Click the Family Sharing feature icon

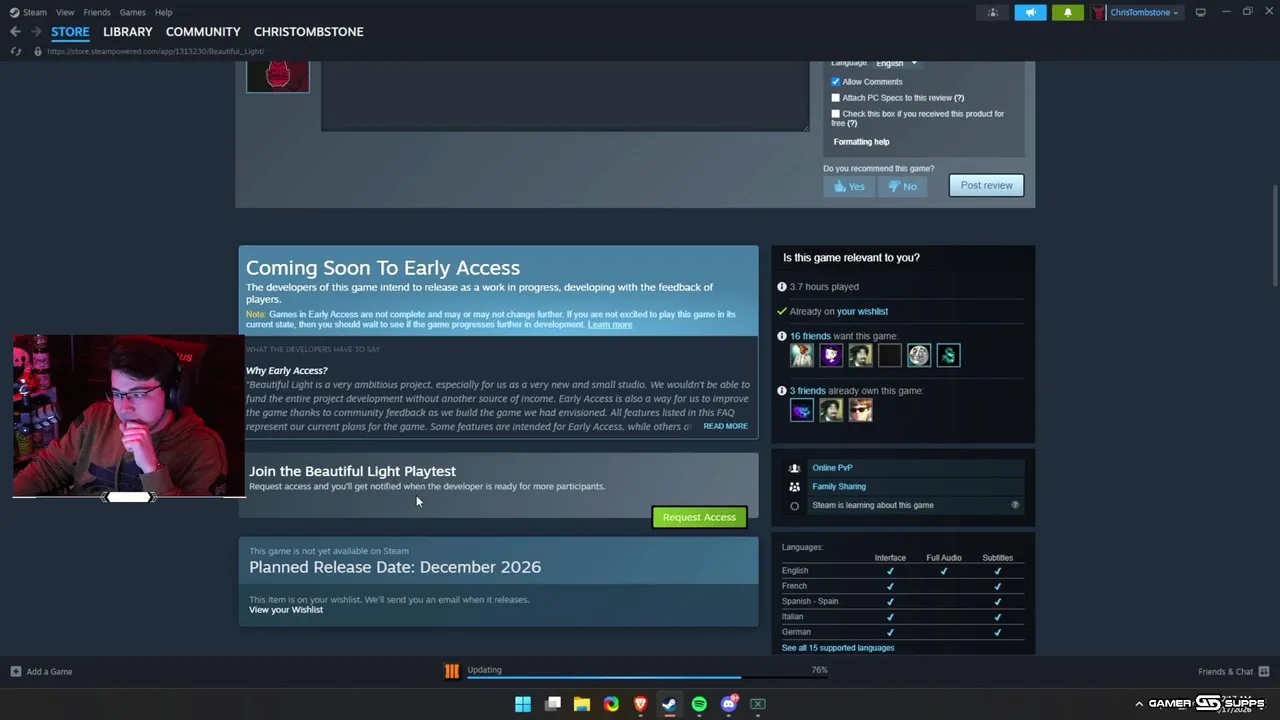coord(794,487)
